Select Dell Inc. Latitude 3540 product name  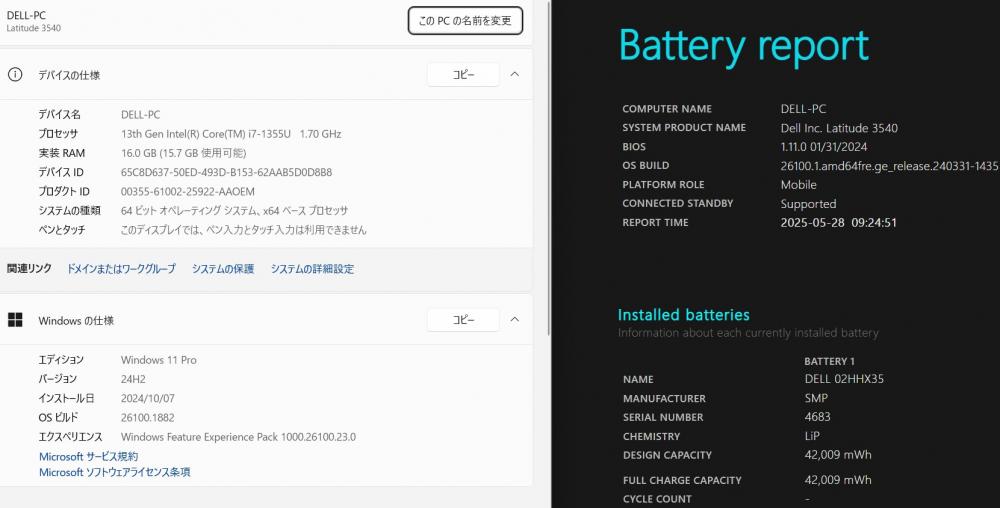839,128
